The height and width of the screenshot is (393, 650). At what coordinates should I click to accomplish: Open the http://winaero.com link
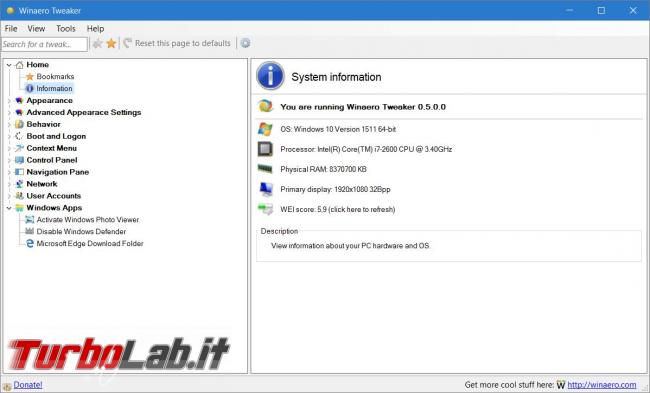coord(601,385)
